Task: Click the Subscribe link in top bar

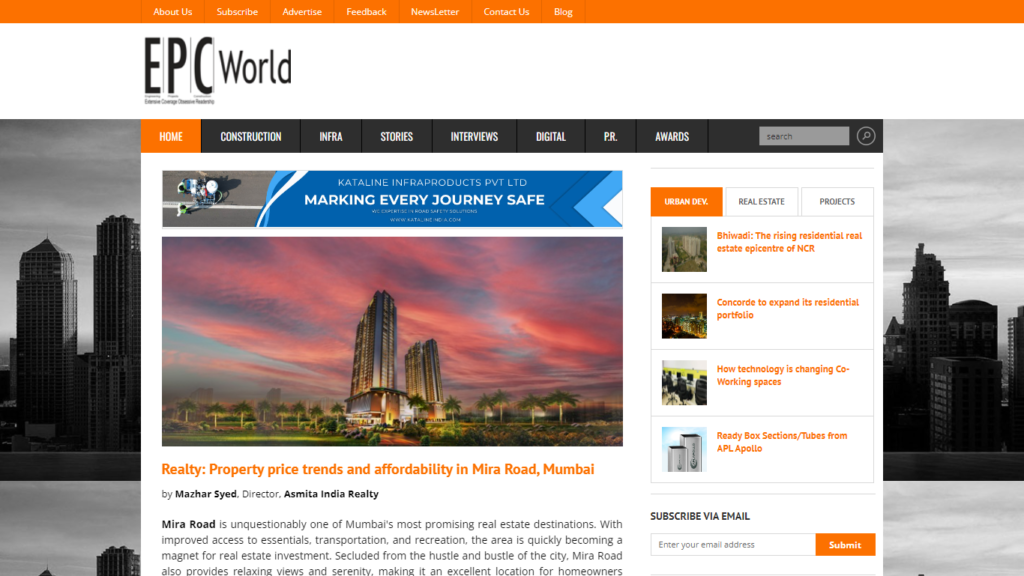Action: pyautogui.click(x=237, y=12)
